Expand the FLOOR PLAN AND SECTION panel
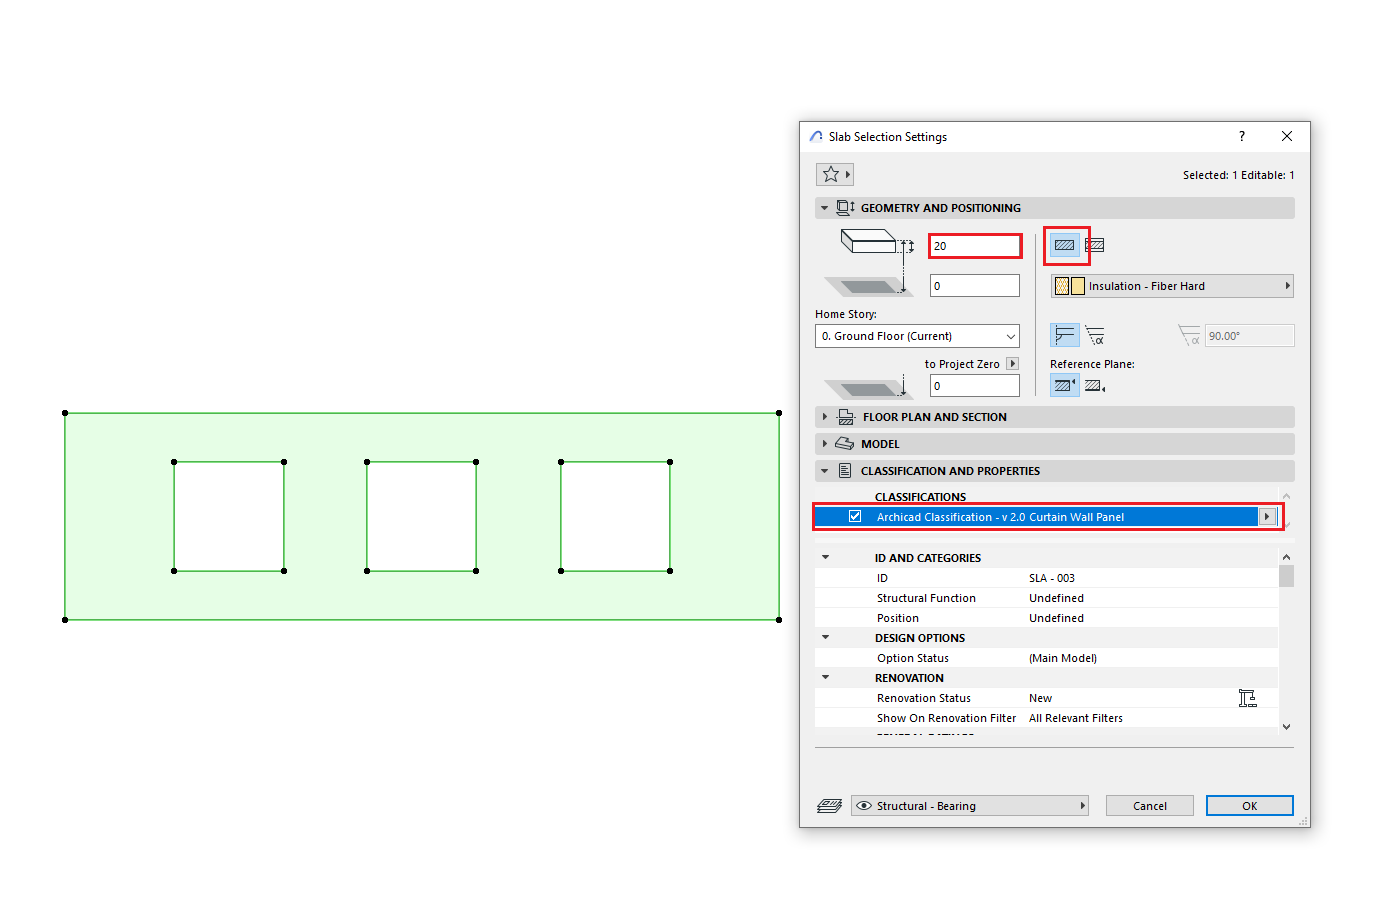The image size is (1397, 902). [823, 417]
